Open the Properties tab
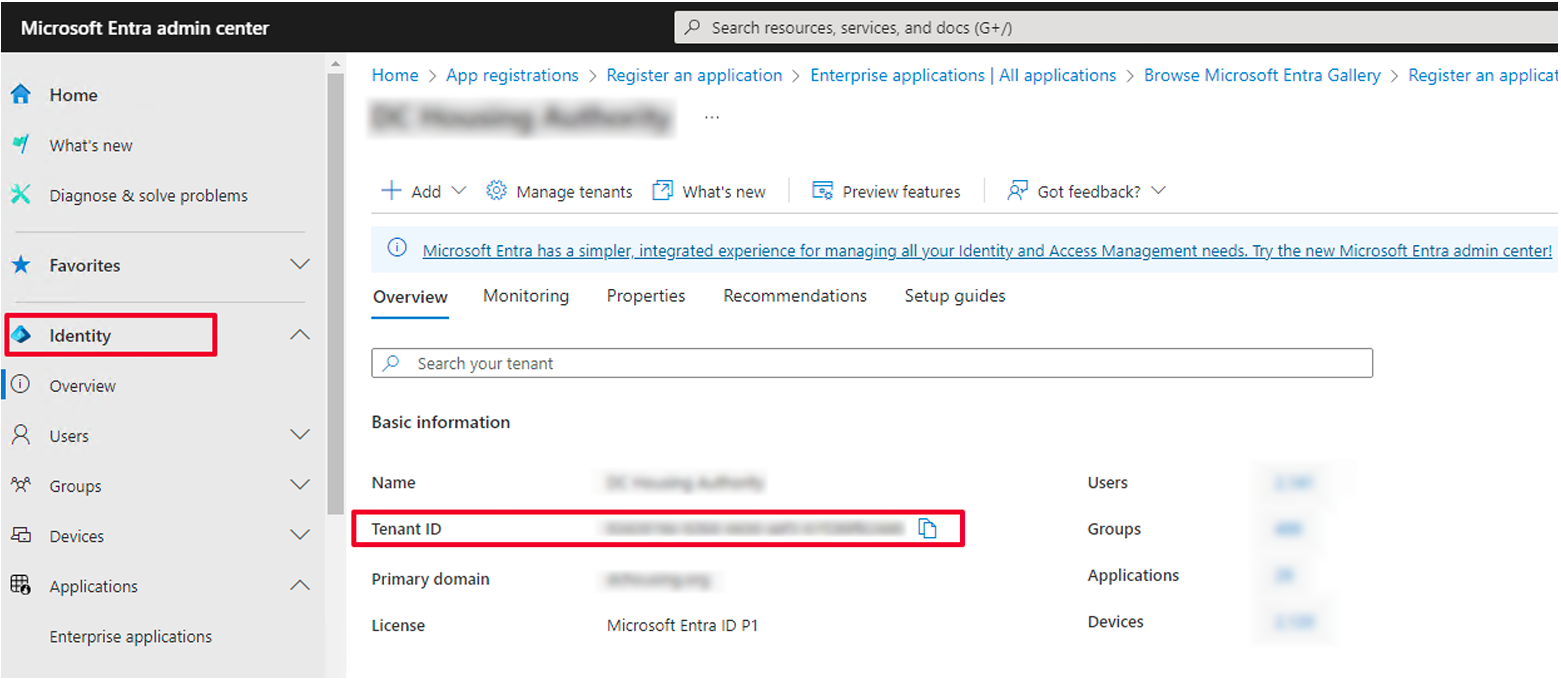 click(x=645, y=296)
